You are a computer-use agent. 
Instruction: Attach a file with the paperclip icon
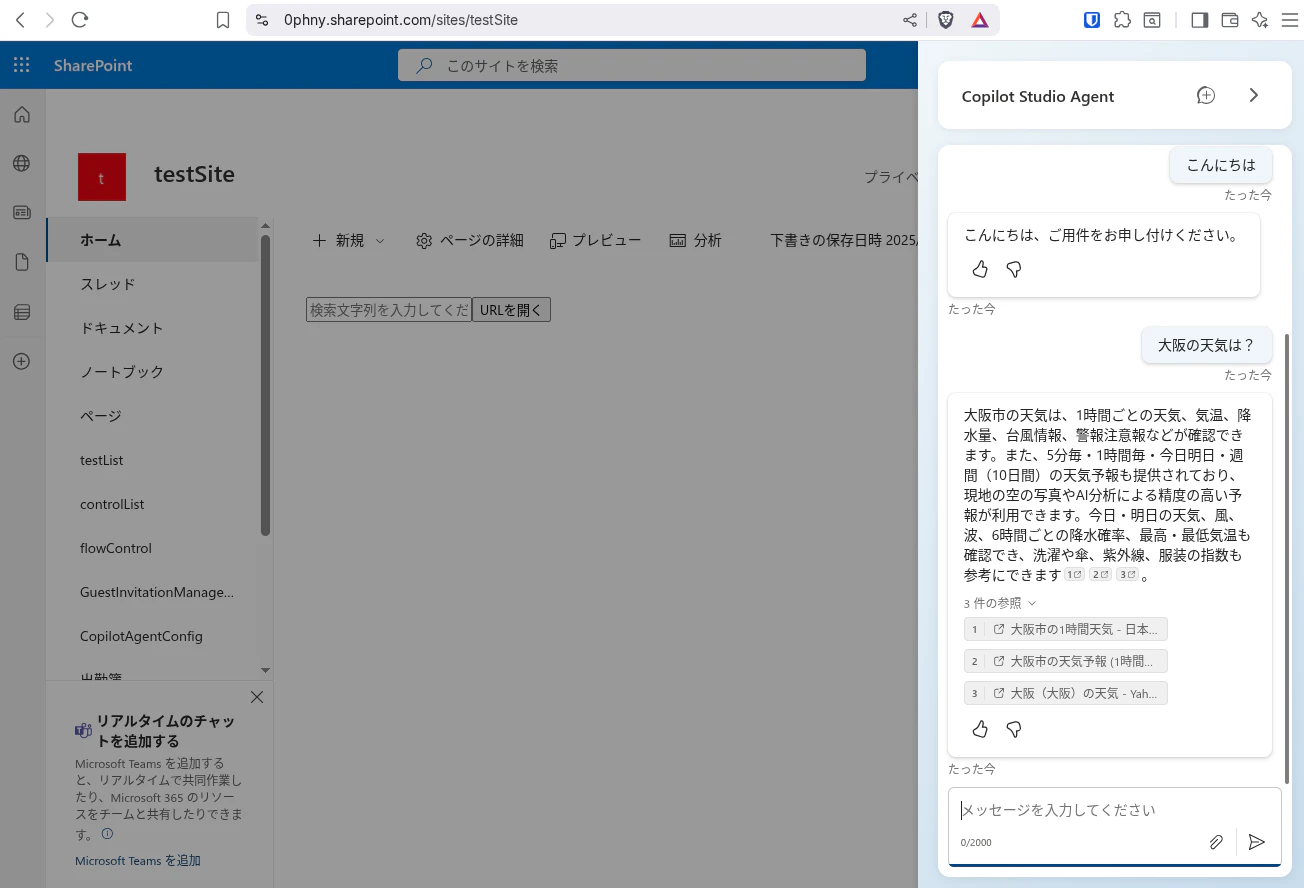pyautogui.click(x=1216, y=842)
